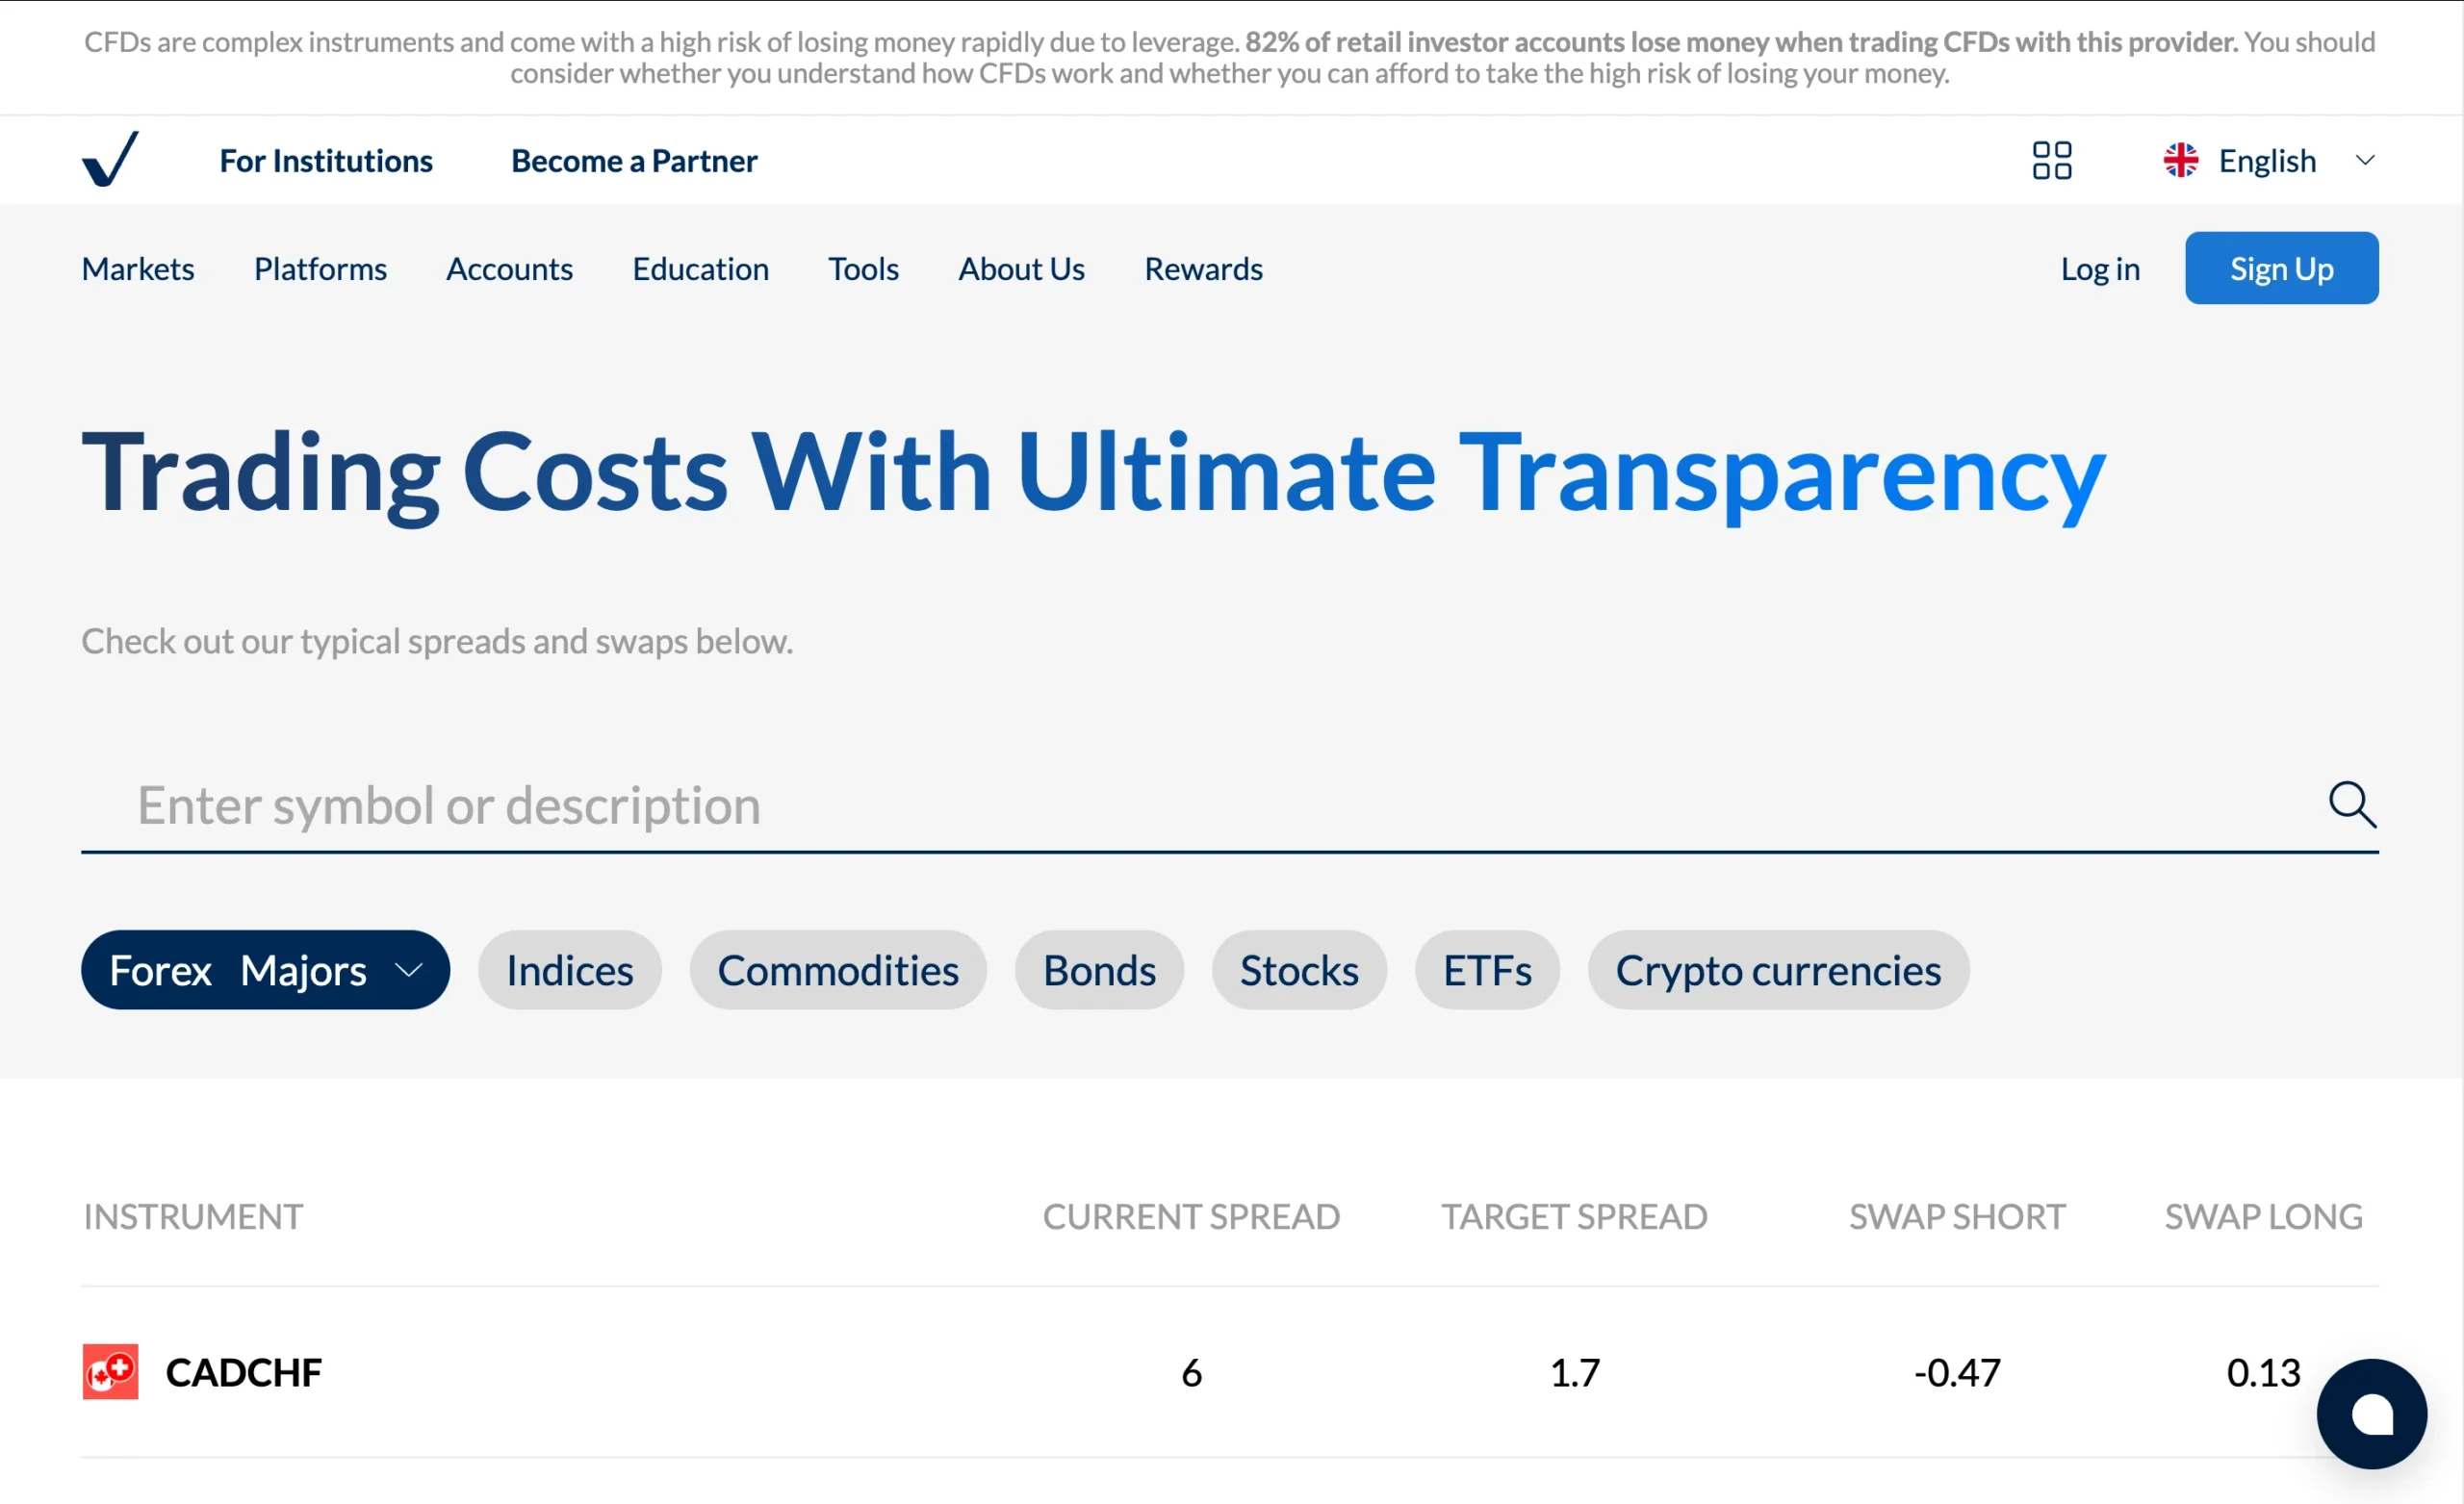Click the CADCHF instrument name
2464x1504 pixels.
(x=243, y=1372)
